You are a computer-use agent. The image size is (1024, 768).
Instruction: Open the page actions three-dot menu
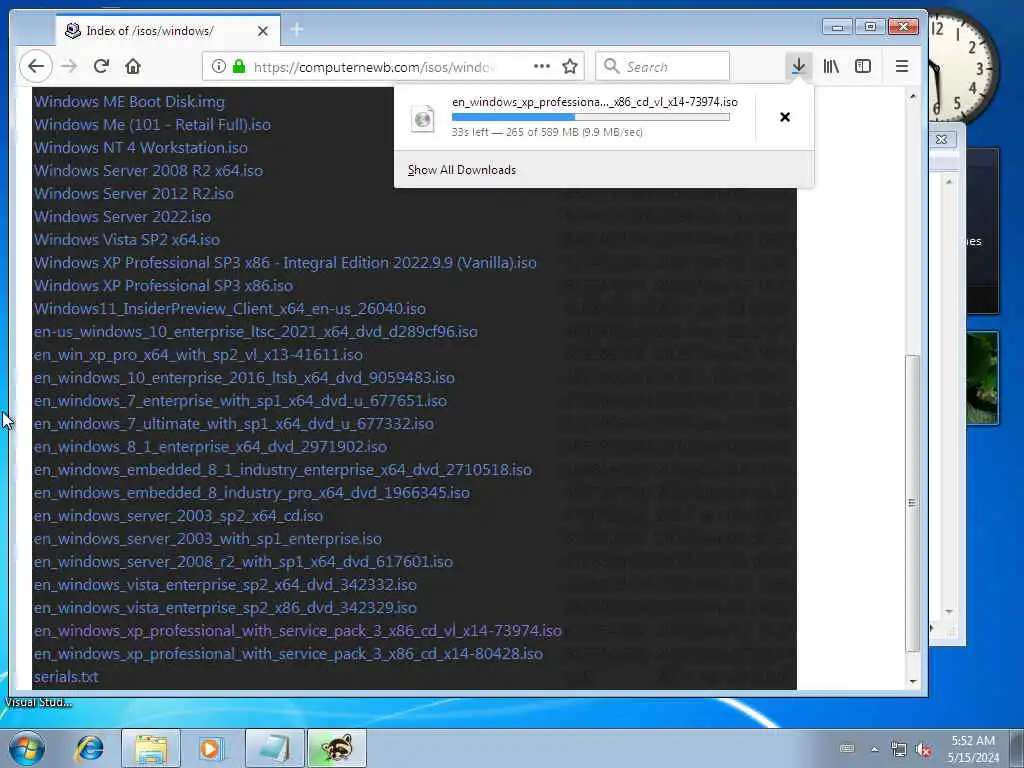click(541, 66)
